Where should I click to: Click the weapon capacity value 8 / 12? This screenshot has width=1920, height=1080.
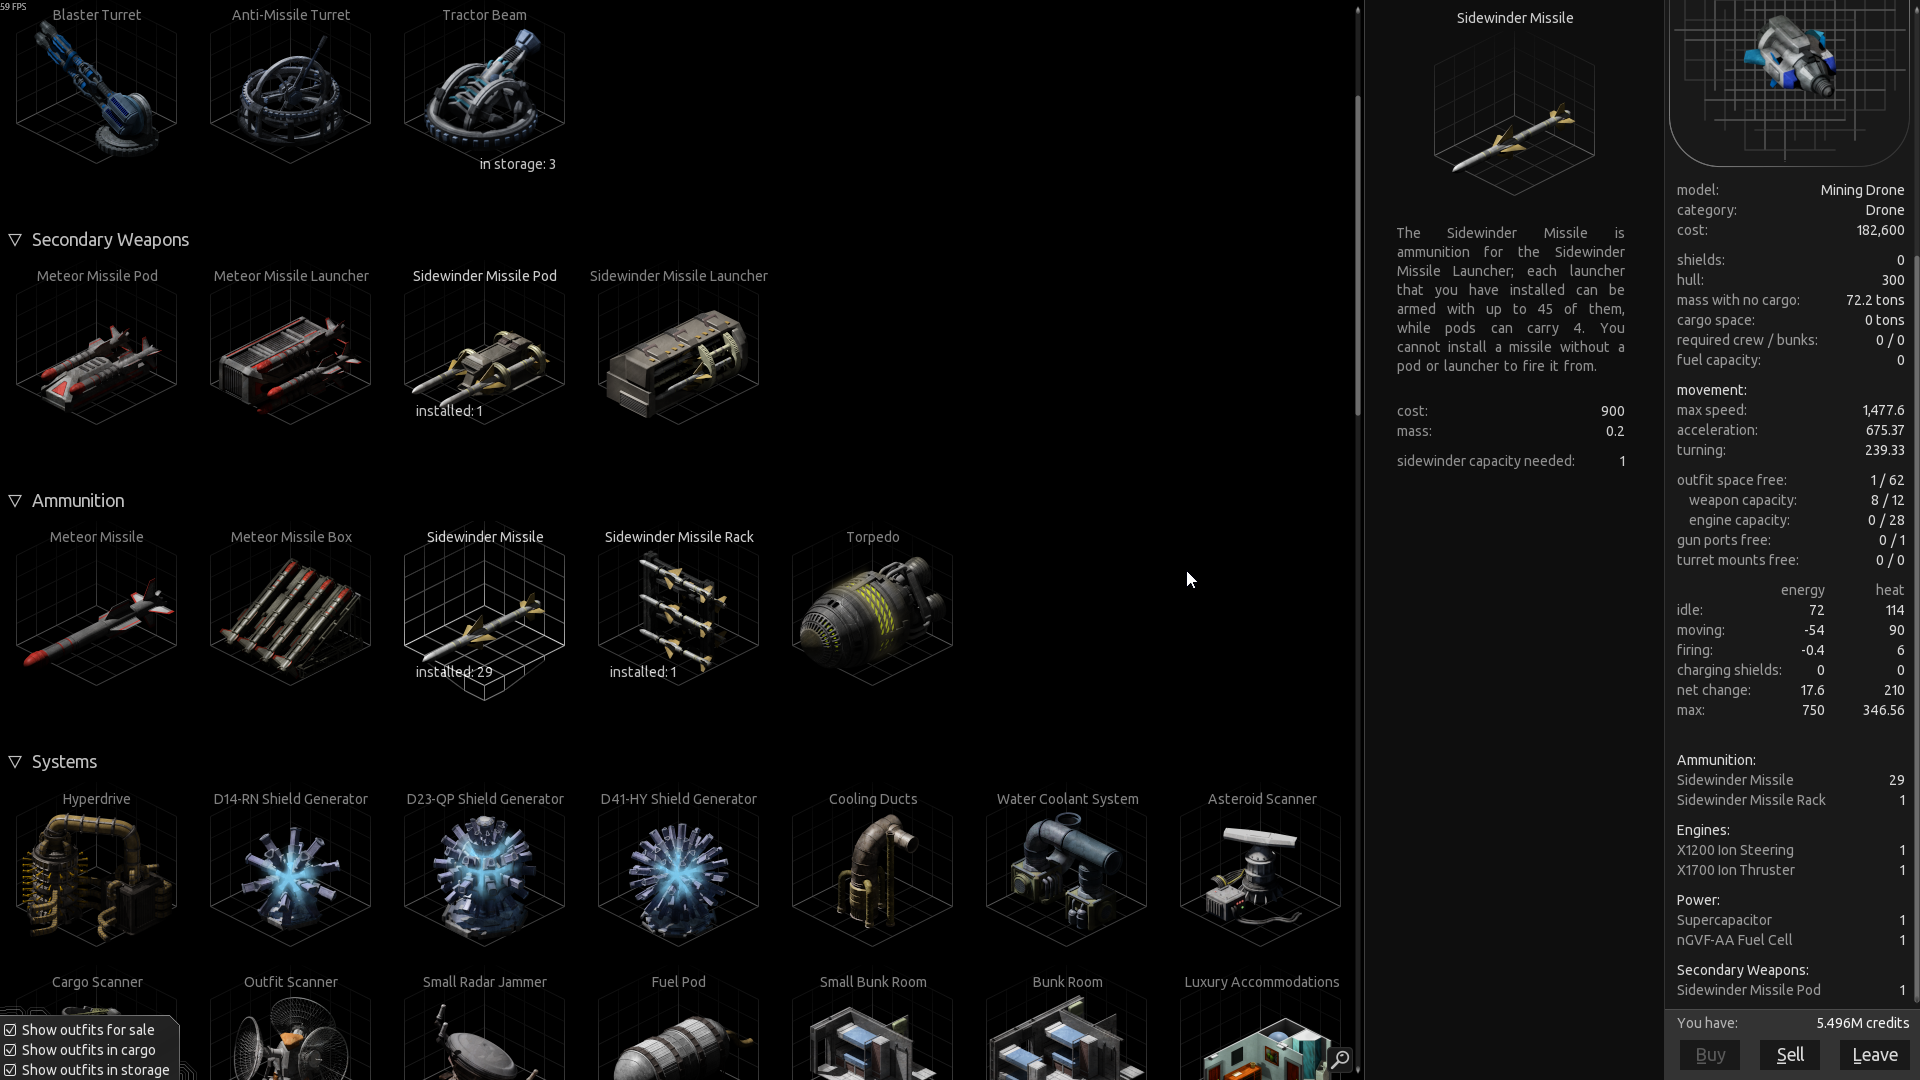click(1887, 500)
